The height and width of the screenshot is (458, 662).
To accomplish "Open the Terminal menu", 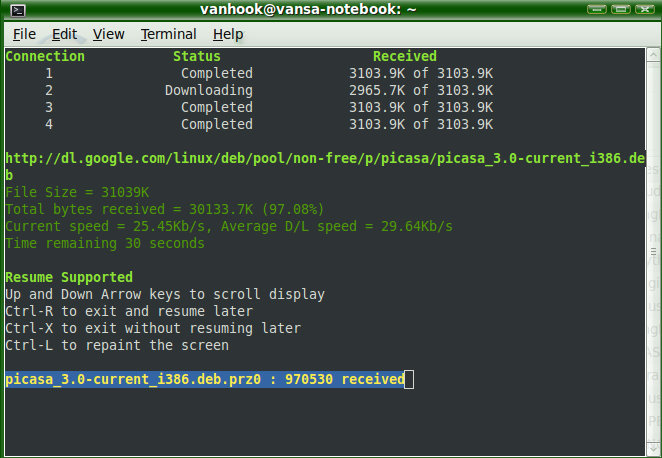I will (168, 34).
